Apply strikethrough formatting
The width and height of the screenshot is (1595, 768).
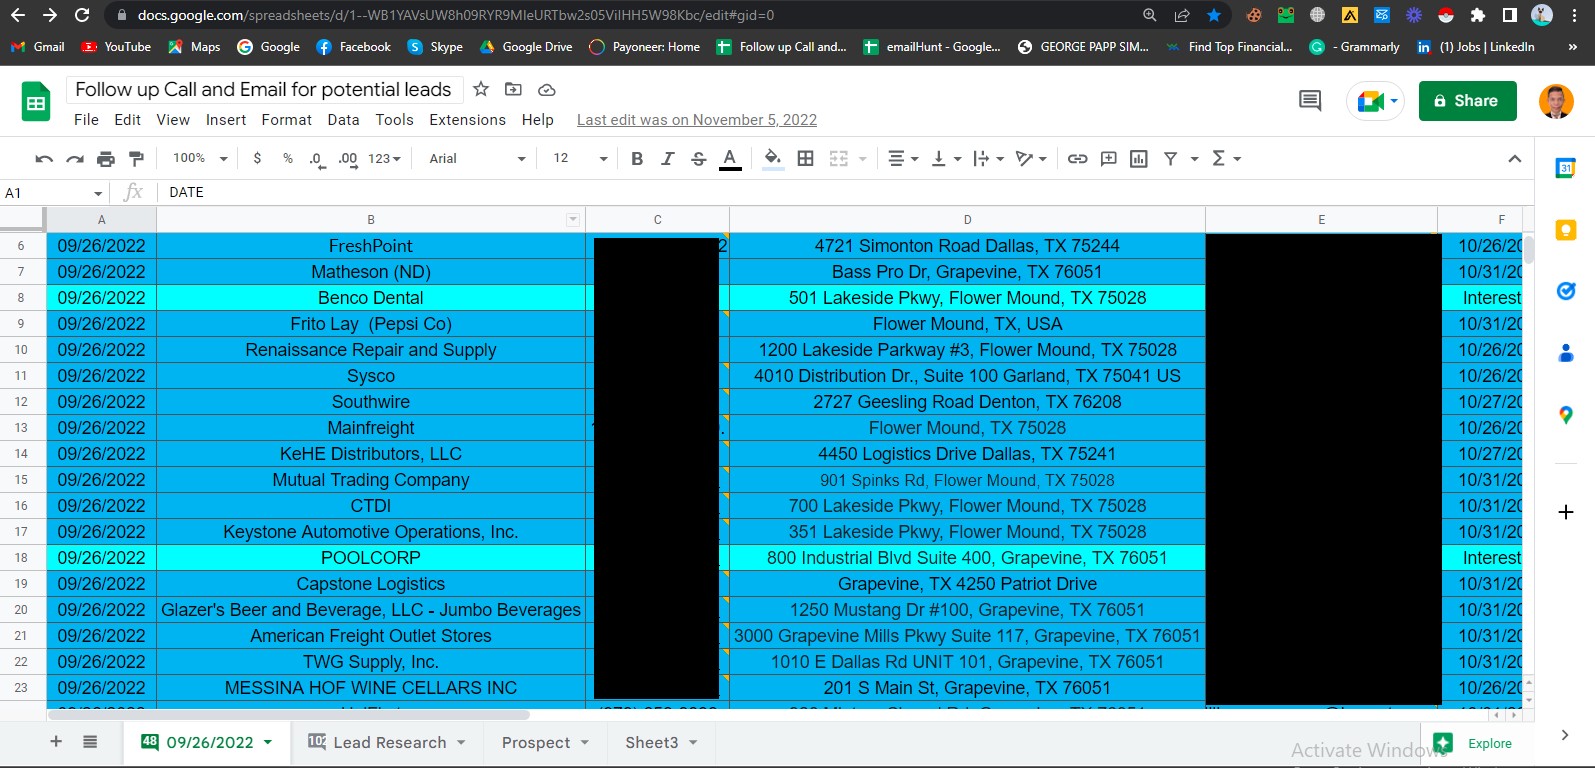(699, 159)
